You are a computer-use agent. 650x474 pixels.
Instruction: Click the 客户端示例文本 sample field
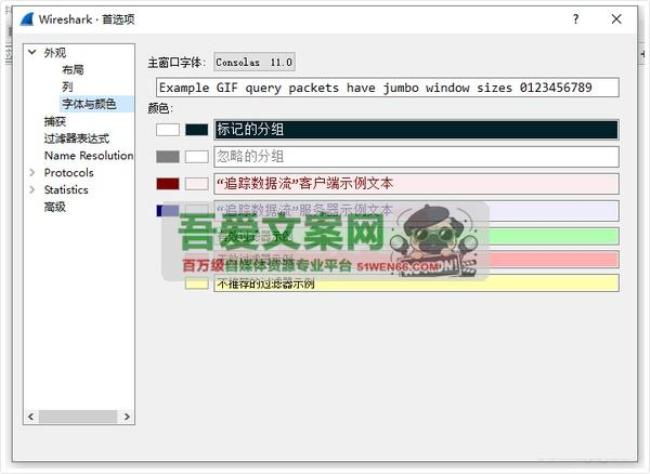click(417, 184)
